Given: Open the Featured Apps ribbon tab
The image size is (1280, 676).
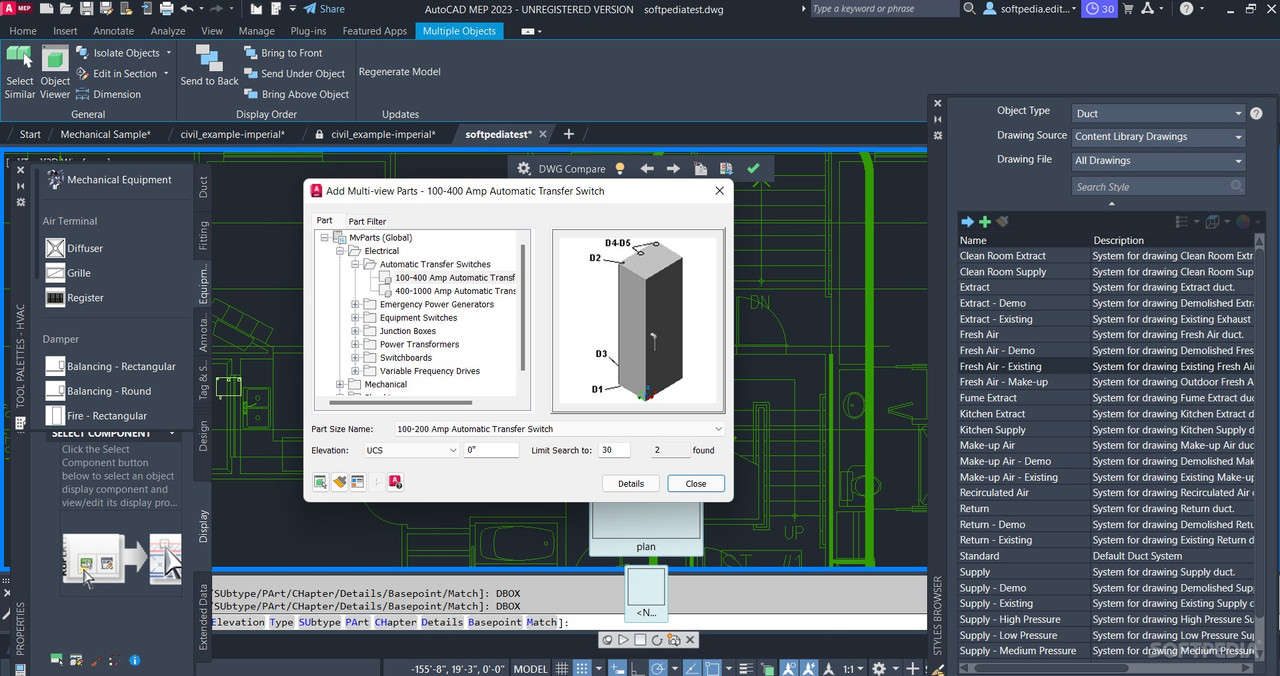Looking at the screenshot, I should (x=374, y=31).
